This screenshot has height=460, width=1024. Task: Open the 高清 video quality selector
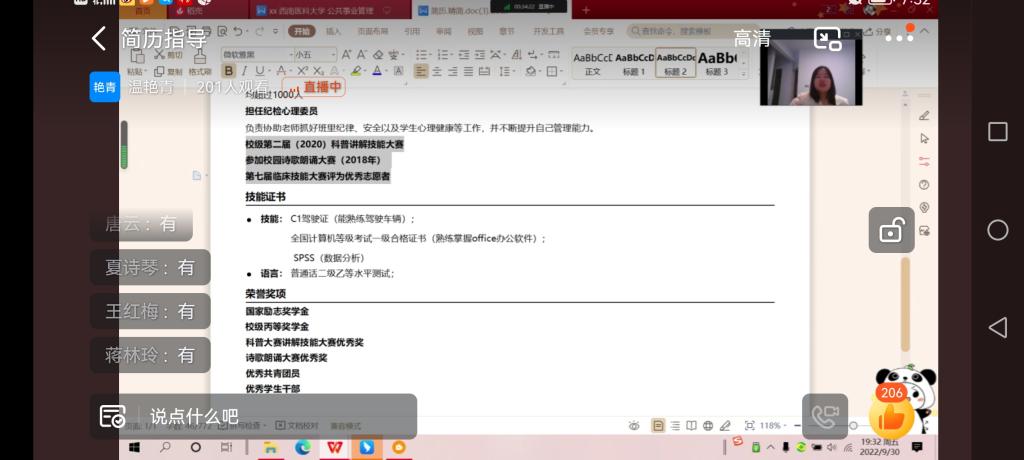tap(752, 39)
